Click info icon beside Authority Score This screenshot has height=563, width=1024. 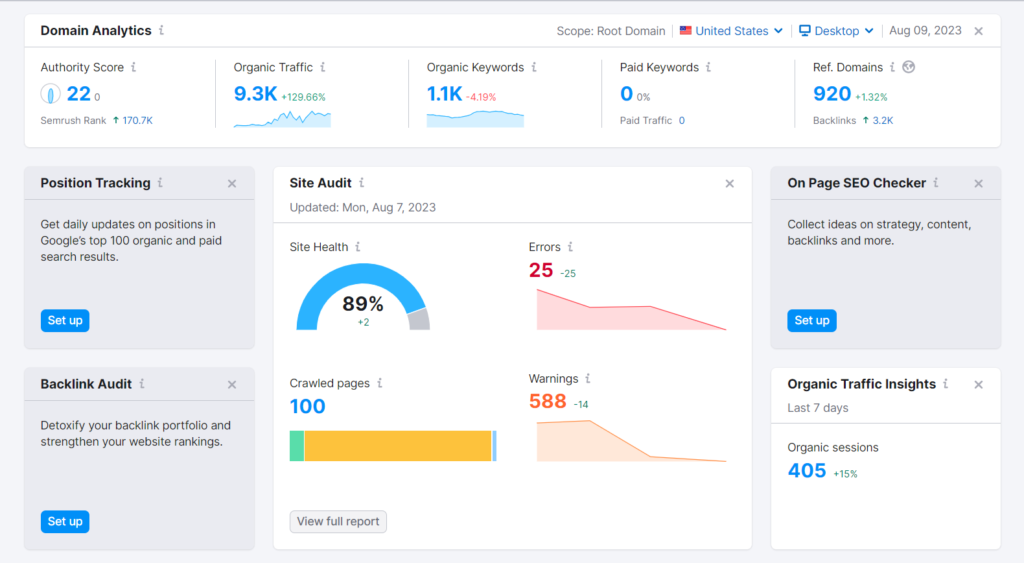click(134, 68)
